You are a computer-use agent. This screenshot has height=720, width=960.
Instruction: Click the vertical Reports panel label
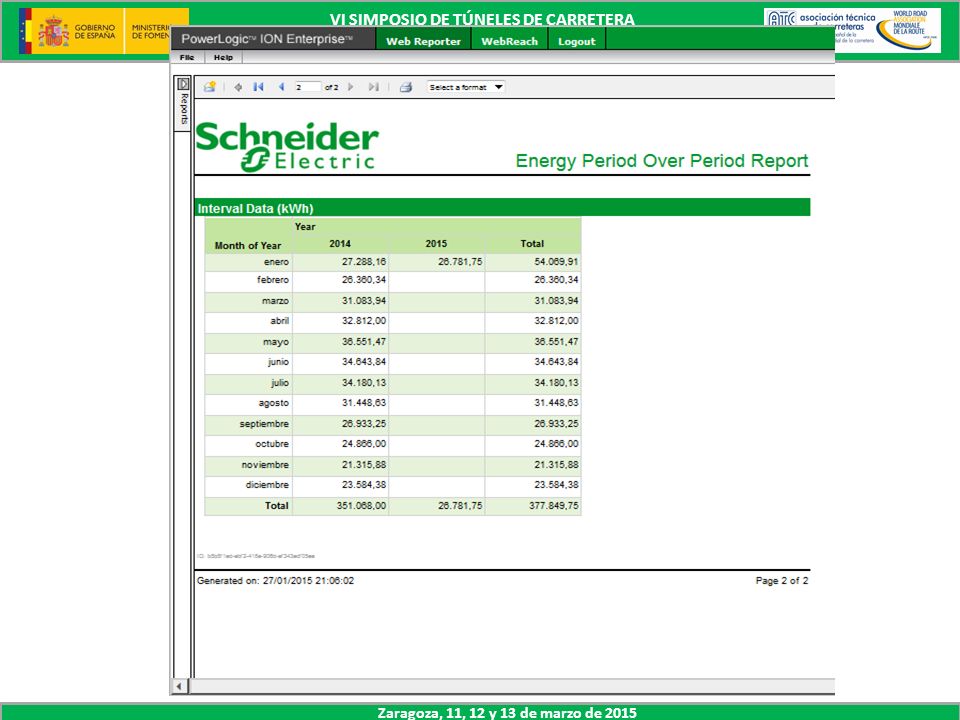[183, 109]
